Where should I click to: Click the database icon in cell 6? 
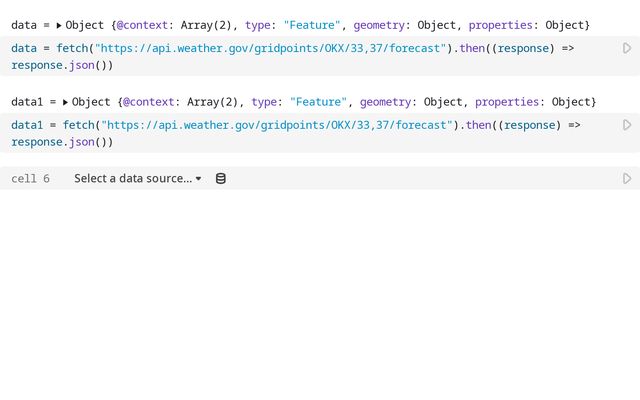click(x=221, y=178)
